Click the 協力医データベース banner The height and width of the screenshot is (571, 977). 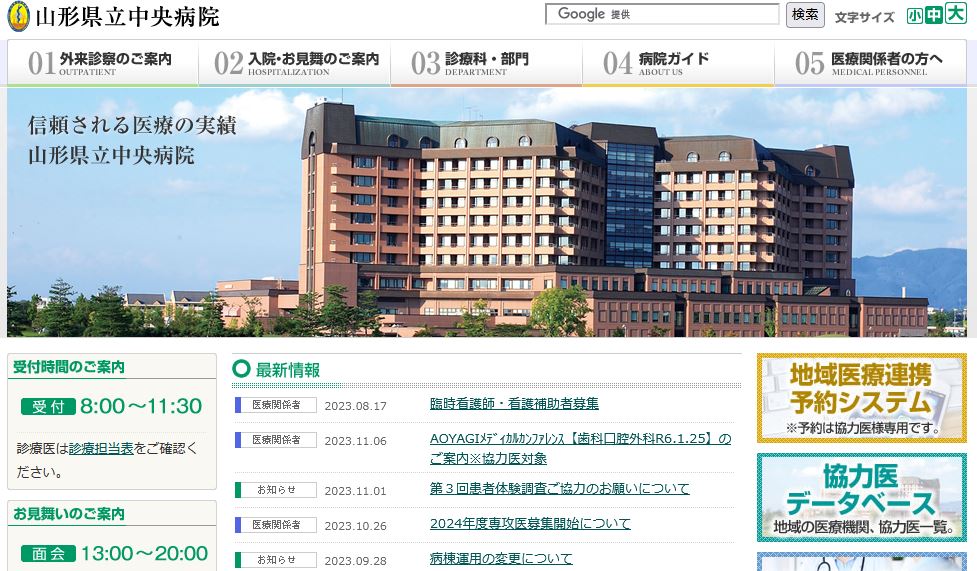[861, 497]
